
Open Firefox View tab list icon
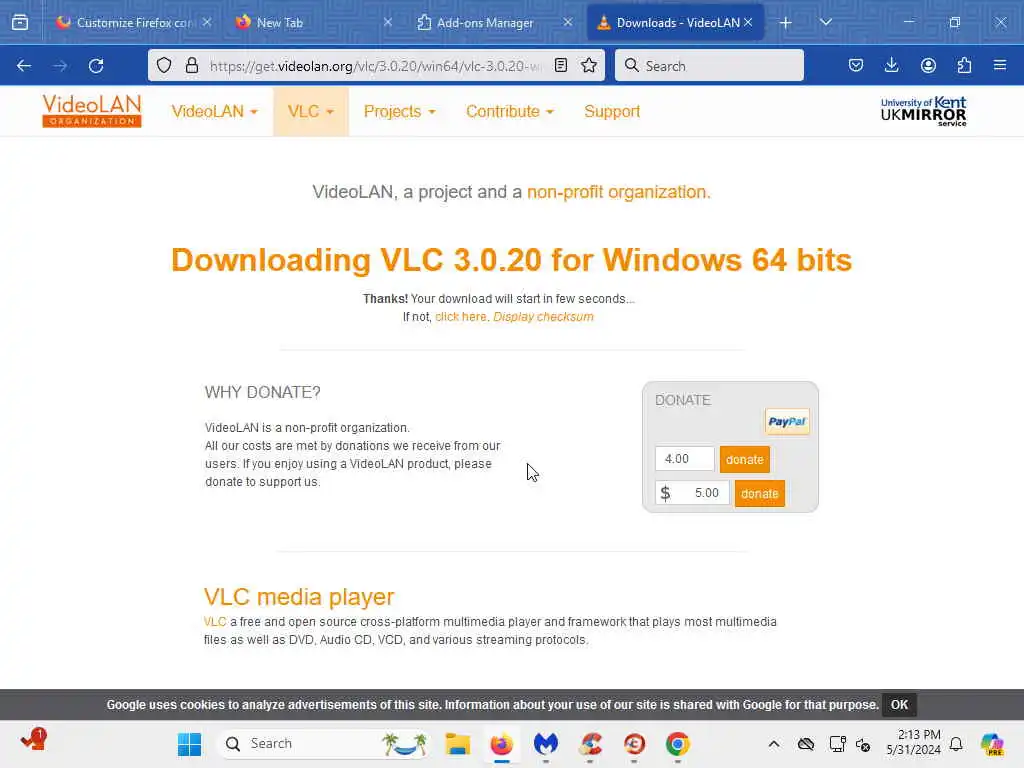click(x=20, y=22)
